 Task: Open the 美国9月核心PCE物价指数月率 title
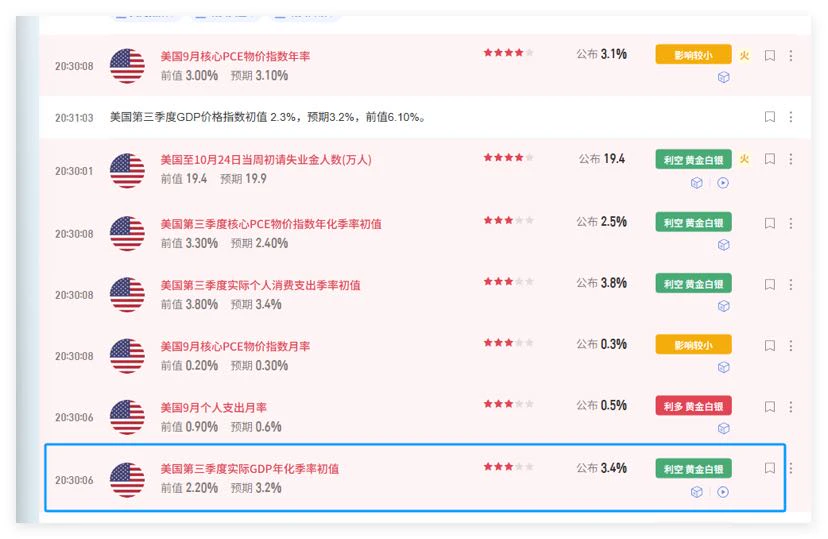(235, 347)
